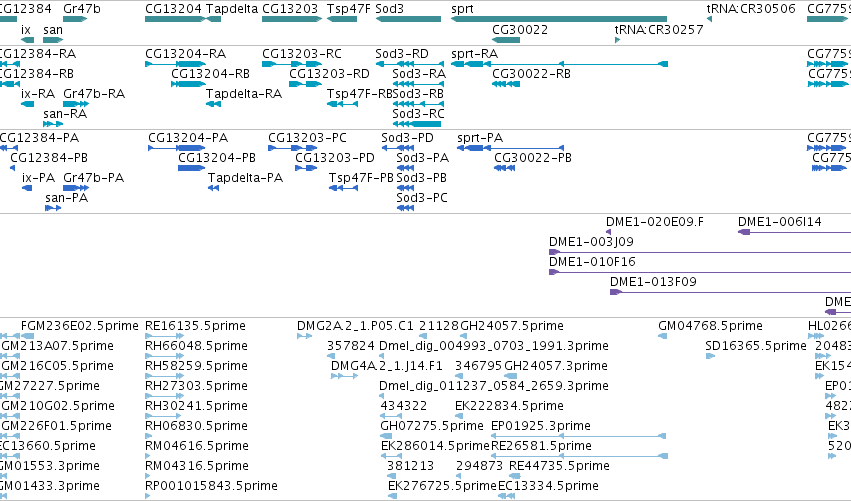
Task: Select EST EK222834.5prime label
Action: 510,406
